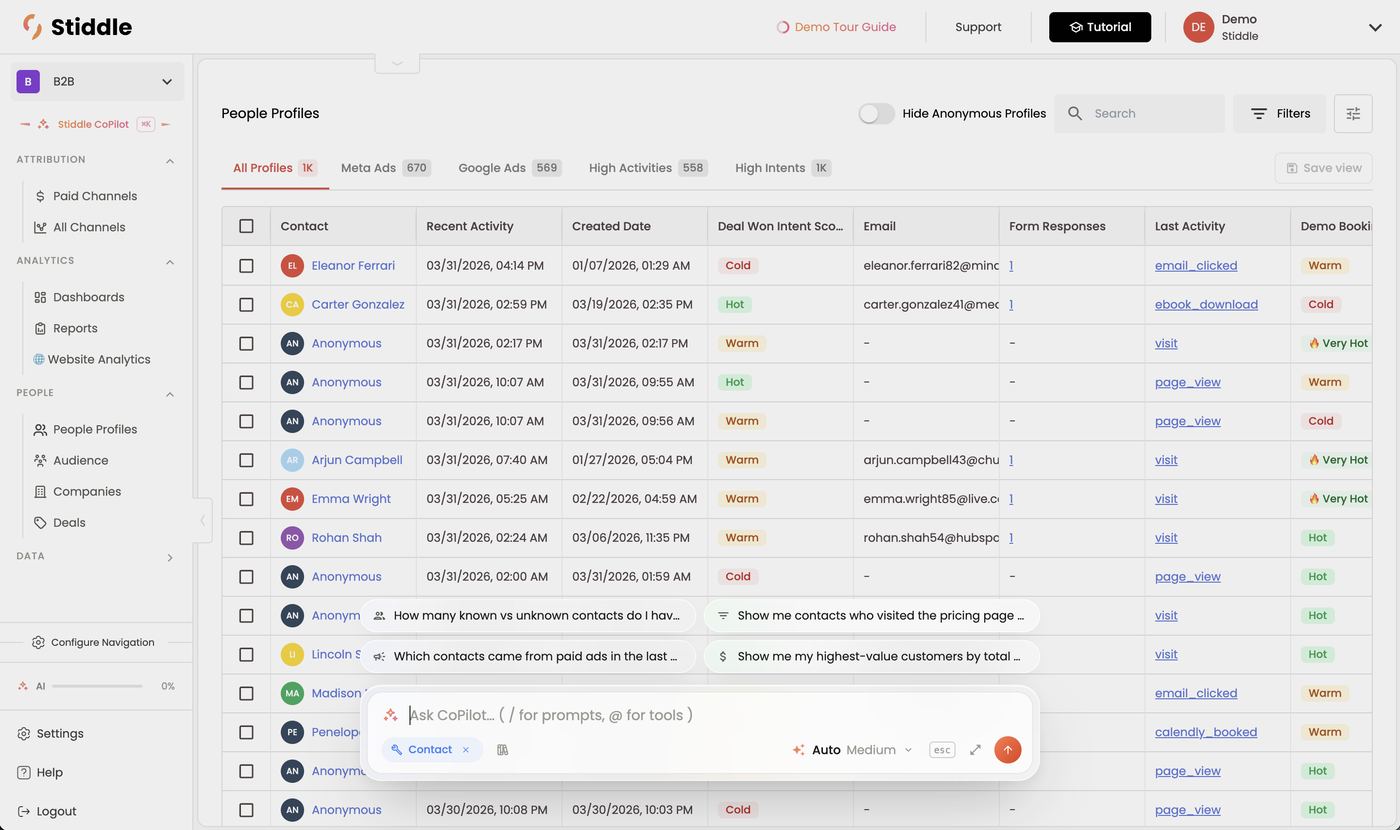This screenshot has width=1400, height=830.
Task: Click the people profiles Search field
Action: 1140,114
